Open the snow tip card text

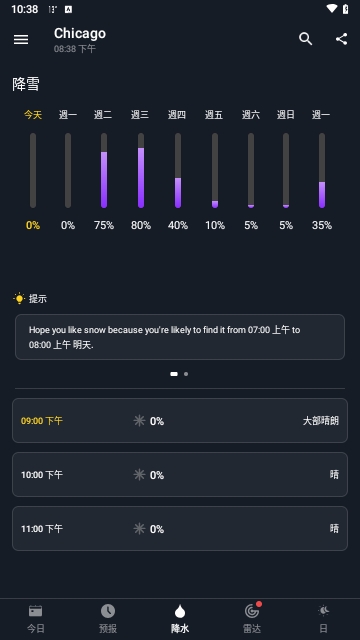(x=180, y=337)
